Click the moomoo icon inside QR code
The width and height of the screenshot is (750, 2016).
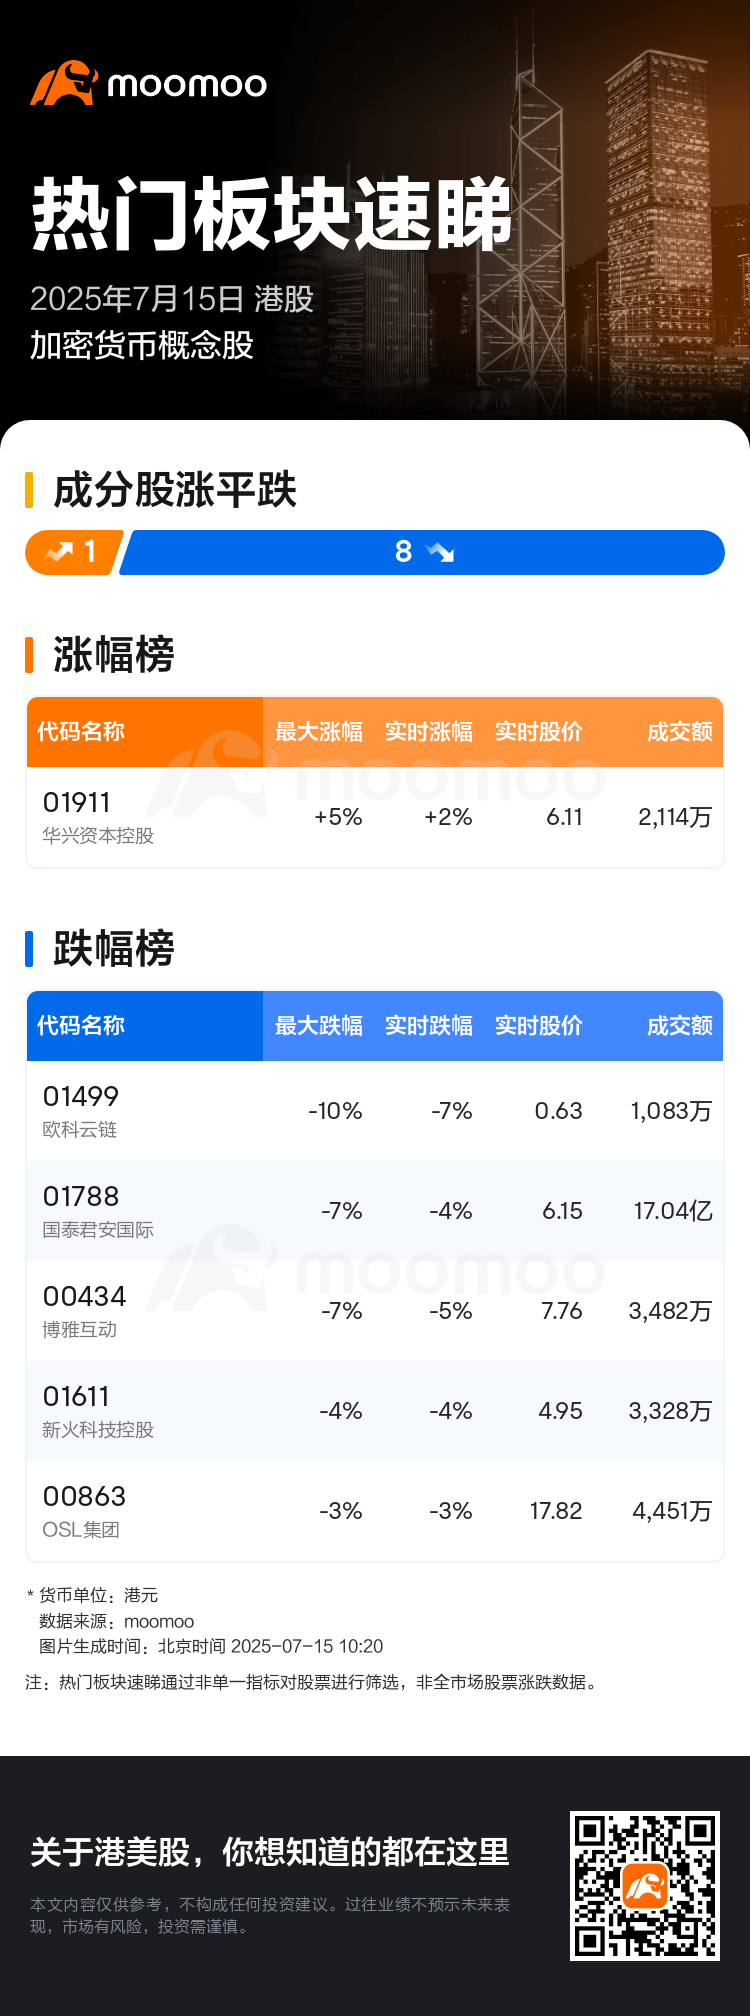point(645,1886)
